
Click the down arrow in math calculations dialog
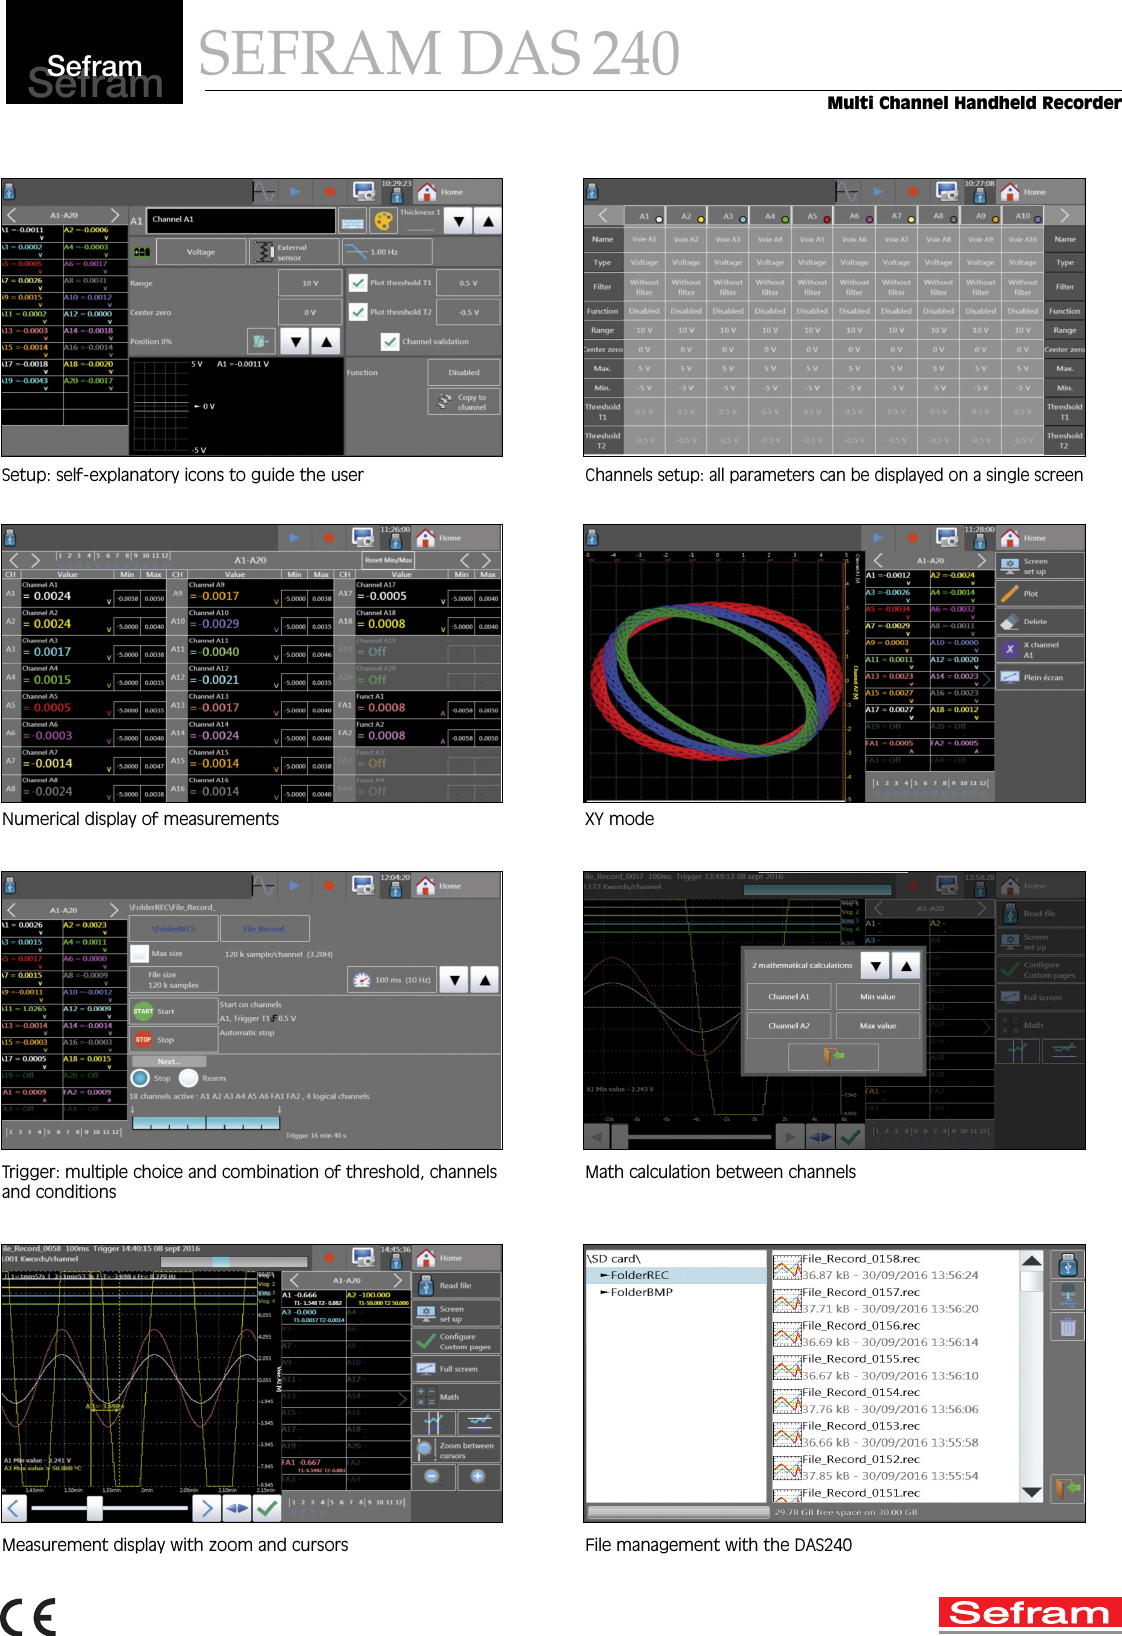click(x=876, y=965)
